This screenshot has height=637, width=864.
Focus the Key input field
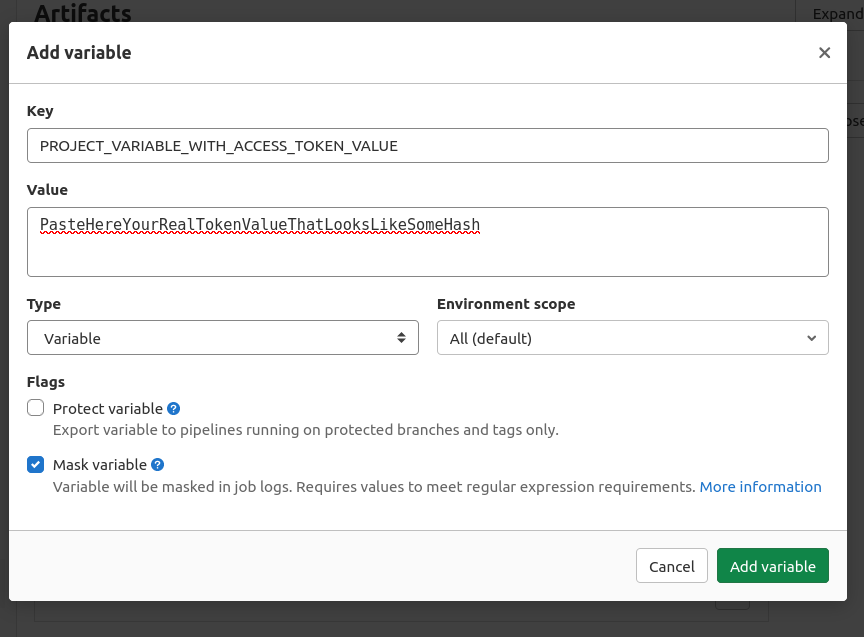(427, 146)
